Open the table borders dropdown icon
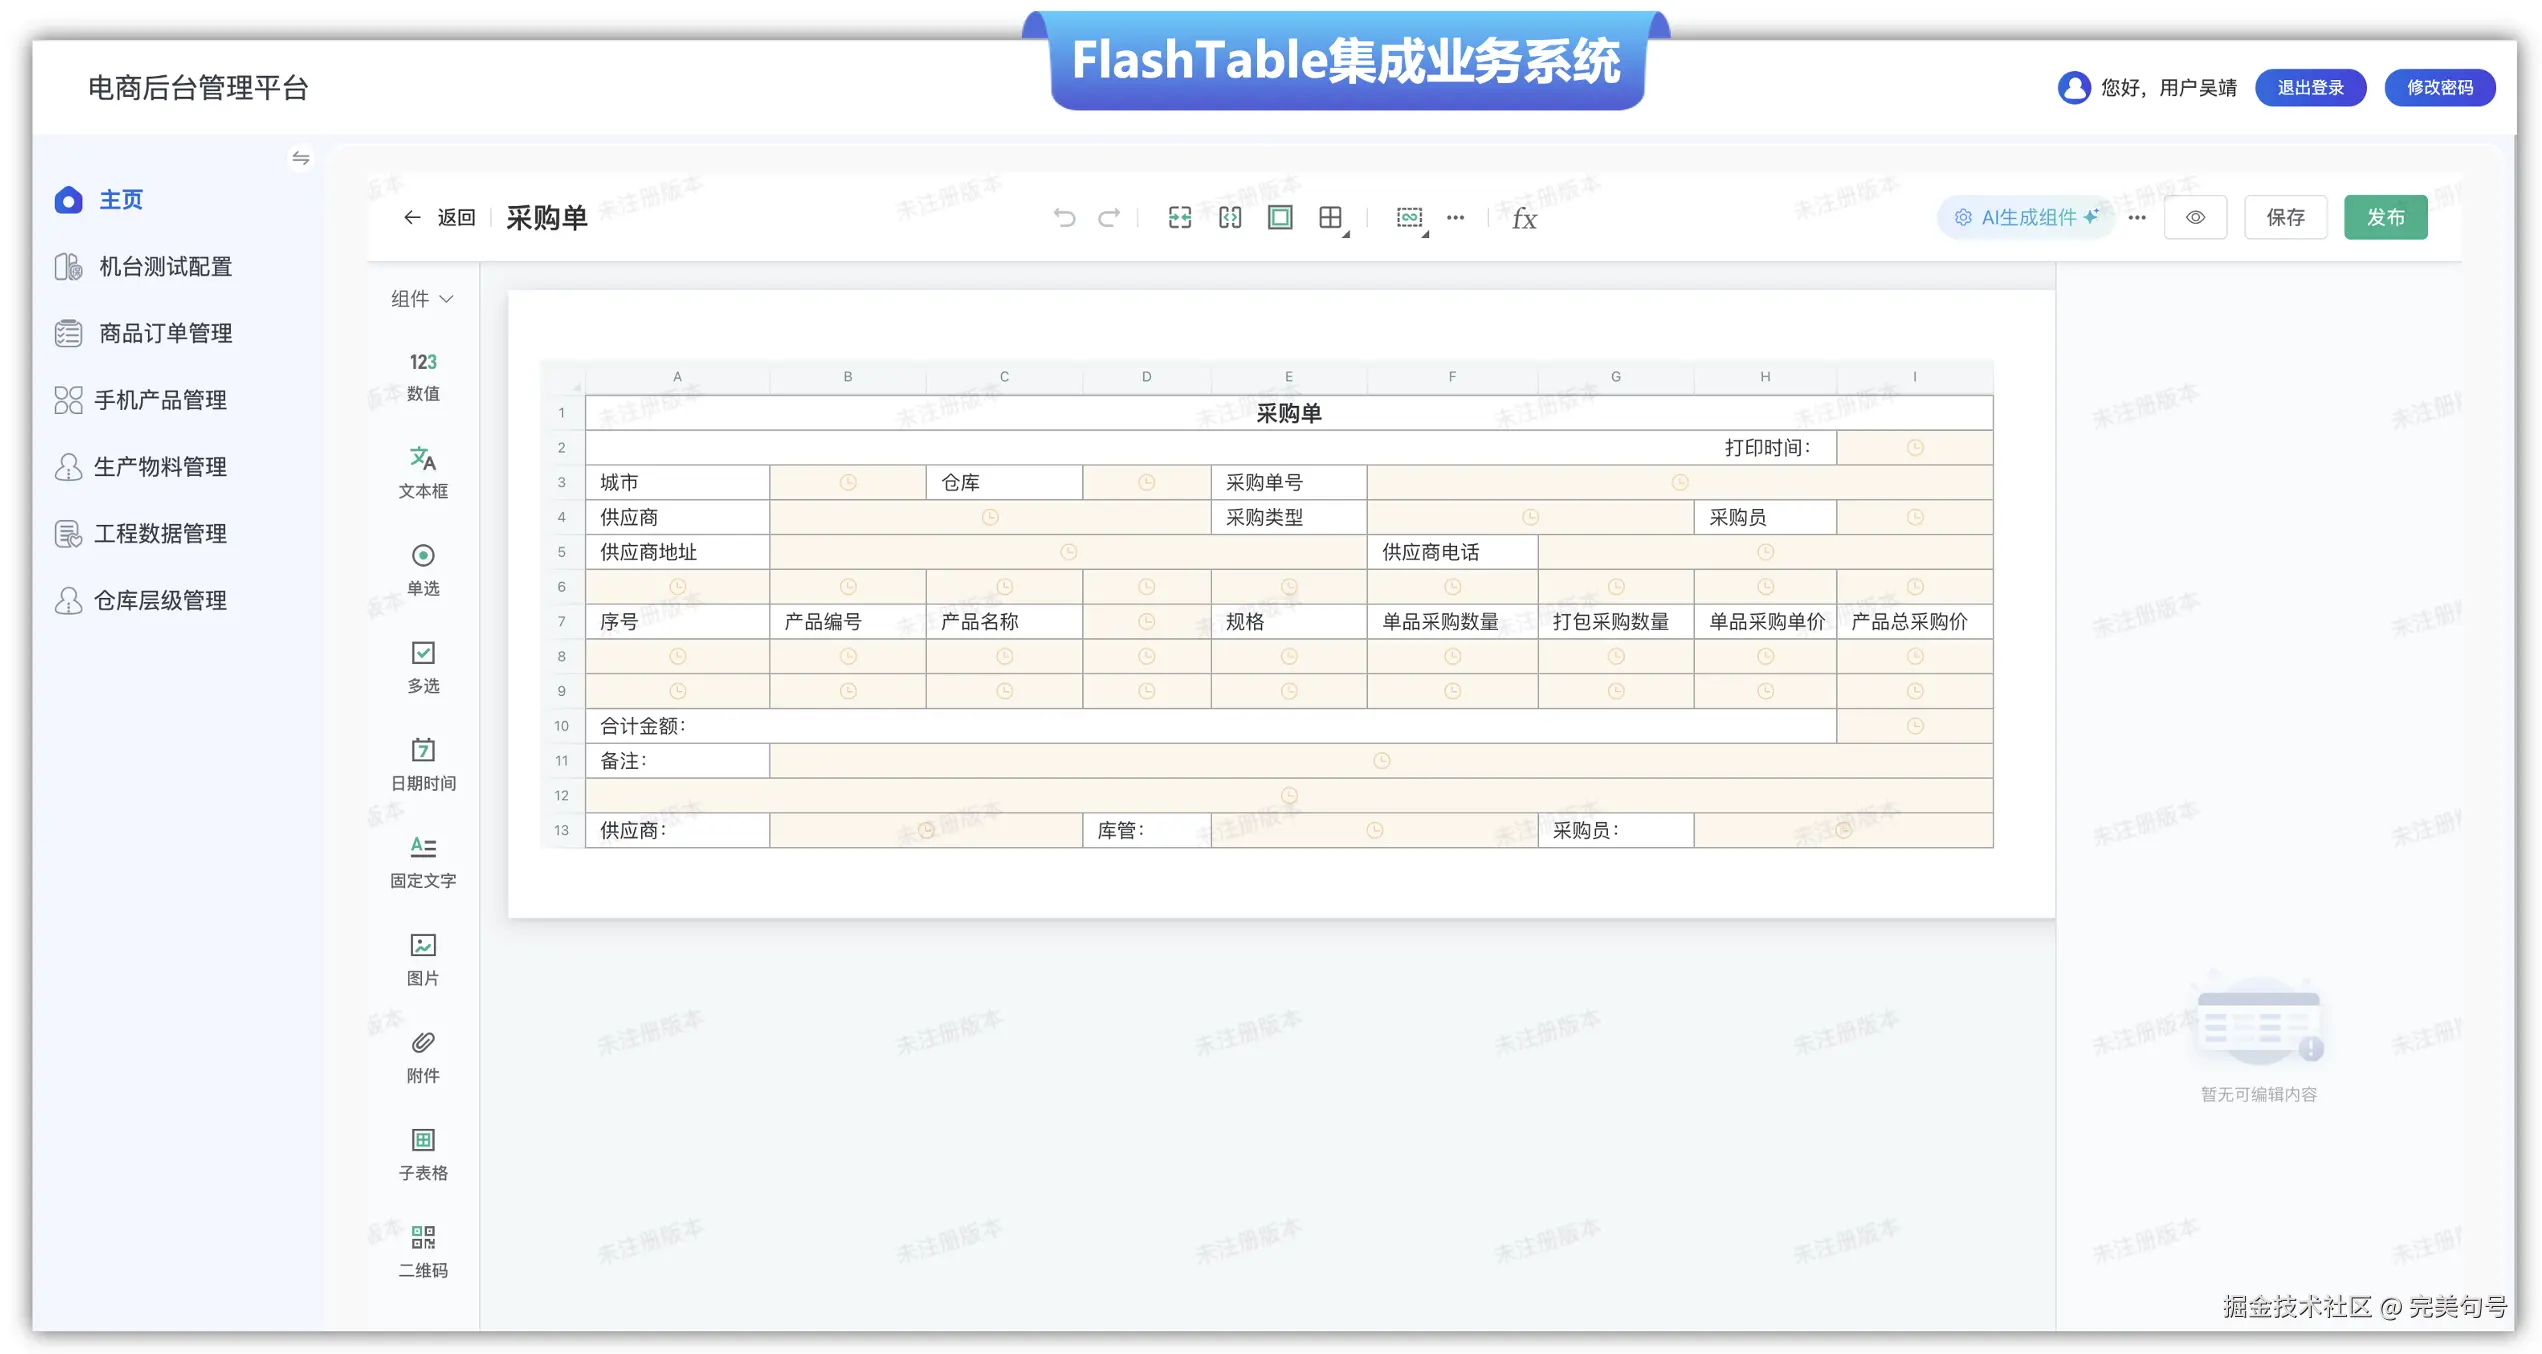The width and height of the screenshot is (2542, 1354). (1331, 218)
